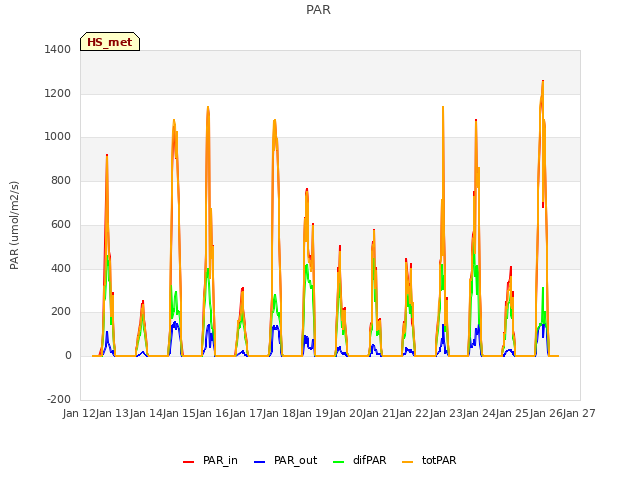Click the 400 y-axis label
This screenshot has width=640, height=480.
click(61, 269)
